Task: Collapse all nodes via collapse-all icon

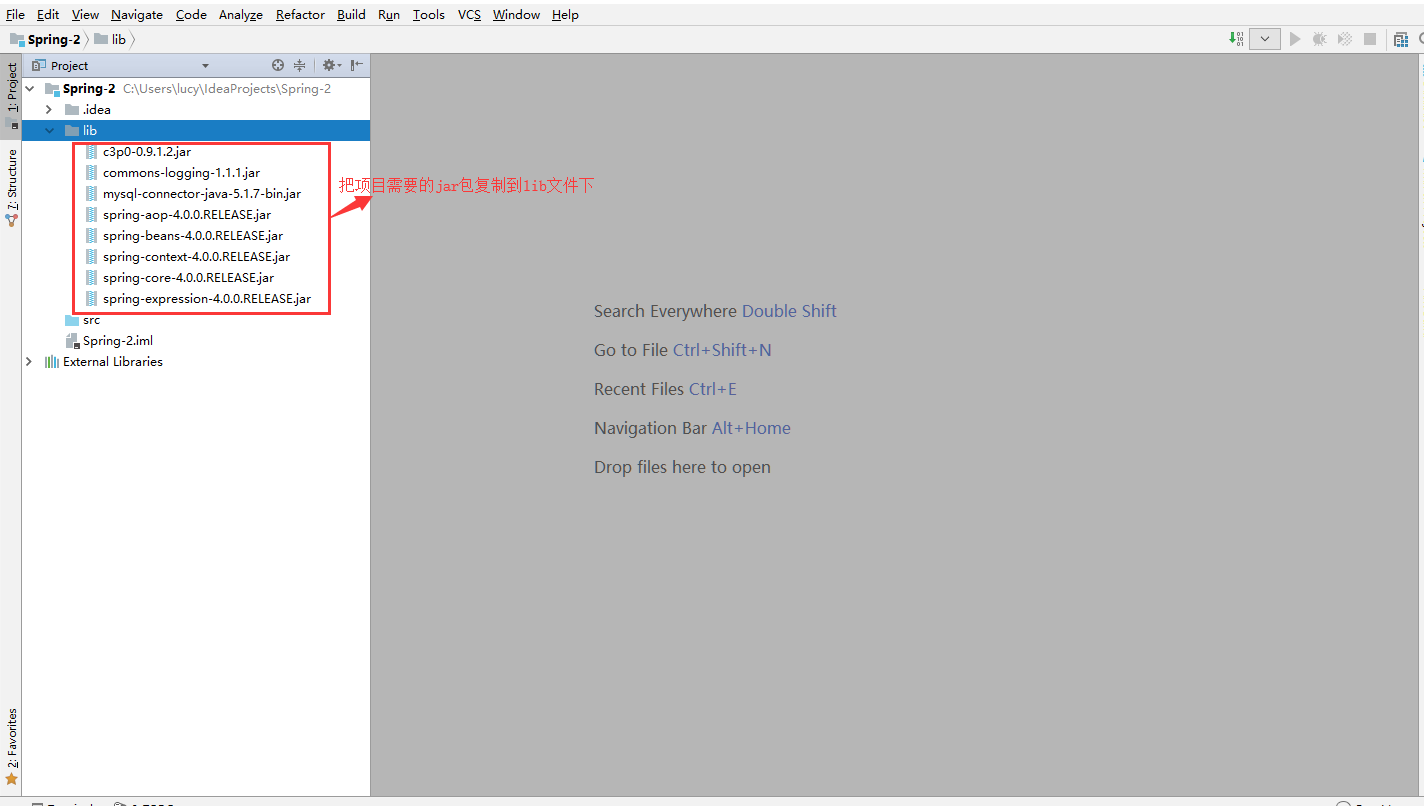Action: click(298, 64)
